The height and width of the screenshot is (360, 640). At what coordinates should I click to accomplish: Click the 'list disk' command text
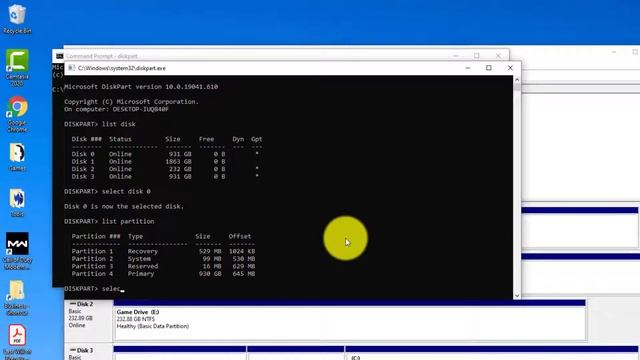[119, 124]
